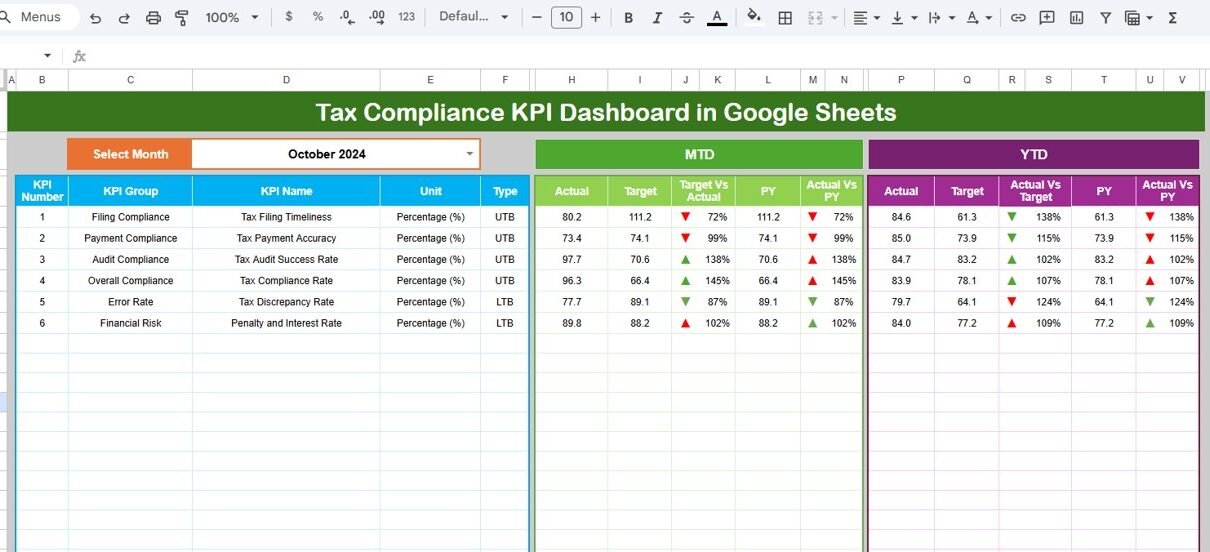Open the Menus search box
The image size is (1210, 552).
pos(32,17)
